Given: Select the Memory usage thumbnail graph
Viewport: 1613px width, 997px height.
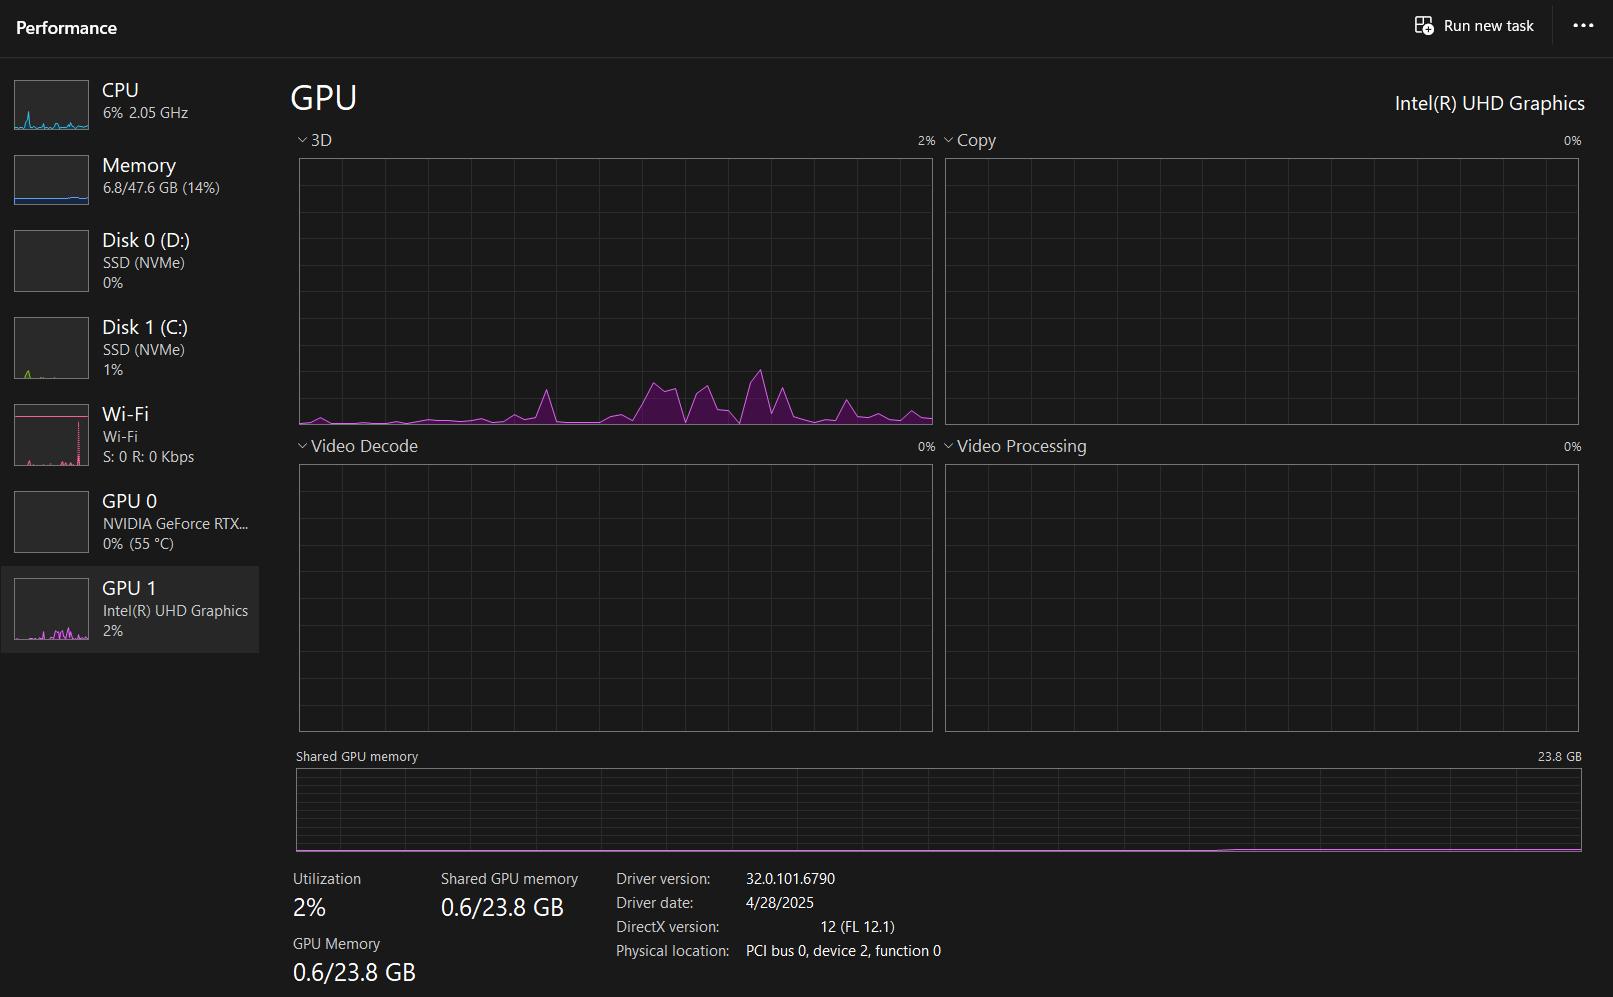Looking at the screenshot, I should pyautogui.click(x=51, y=180).
